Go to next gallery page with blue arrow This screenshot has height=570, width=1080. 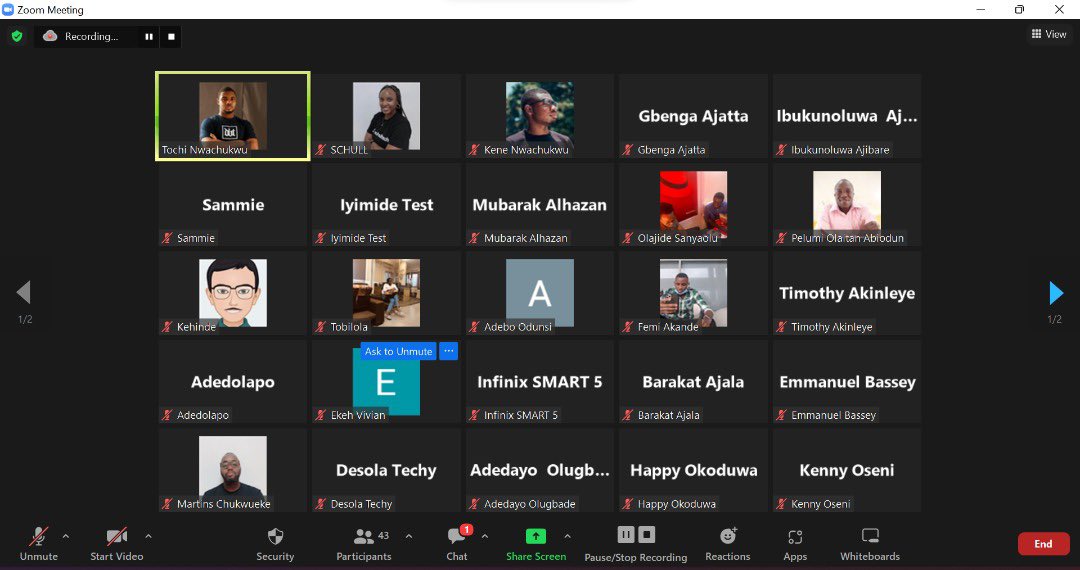1056,293
